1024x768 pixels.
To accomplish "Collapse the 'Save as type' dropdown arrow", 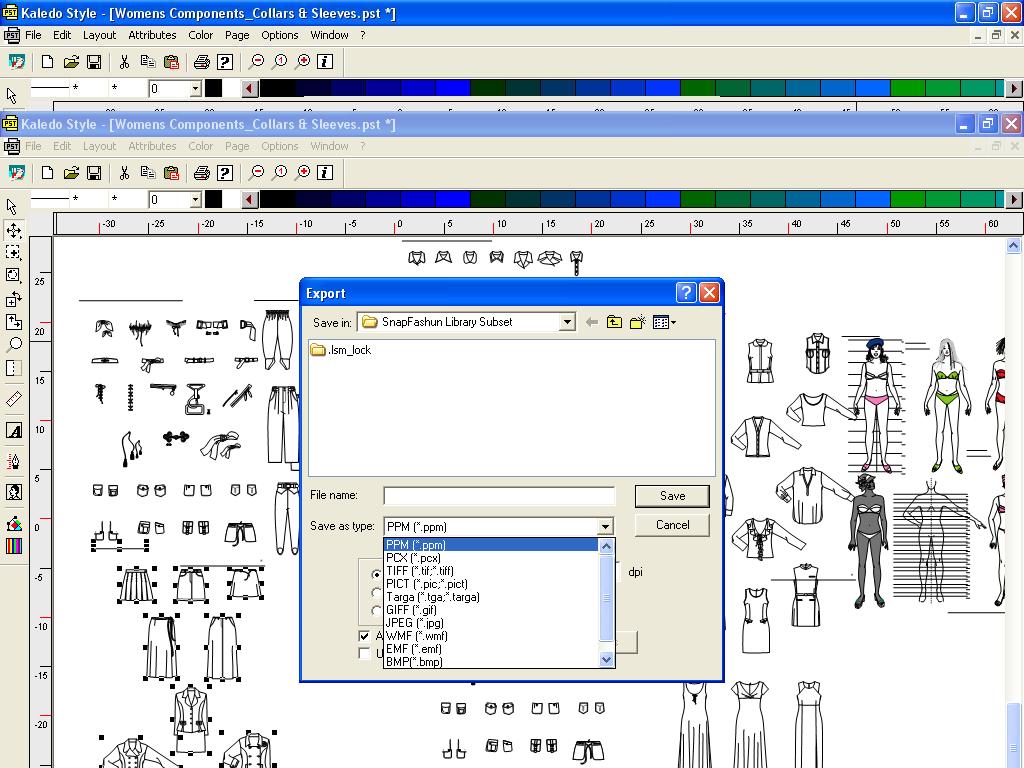I will coord(605,526).
